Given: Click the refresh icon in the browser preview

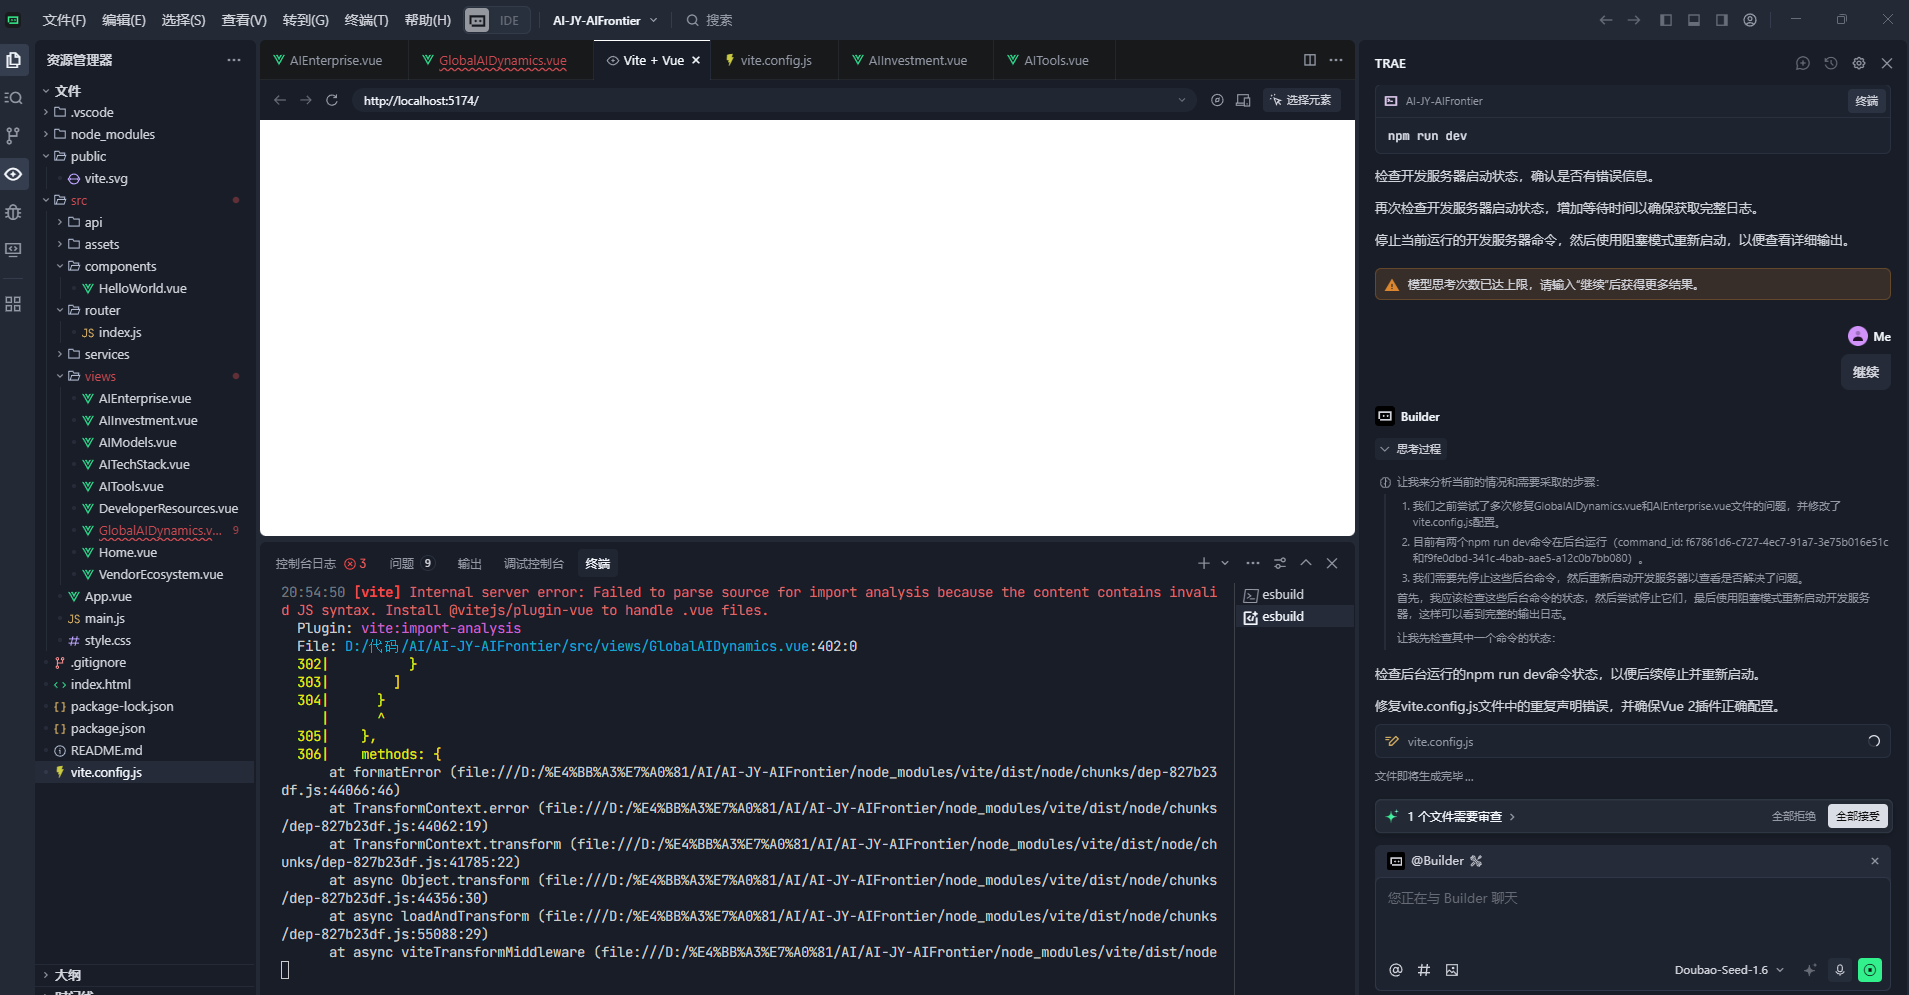Looking at the screenshot, I should point(331,100).
